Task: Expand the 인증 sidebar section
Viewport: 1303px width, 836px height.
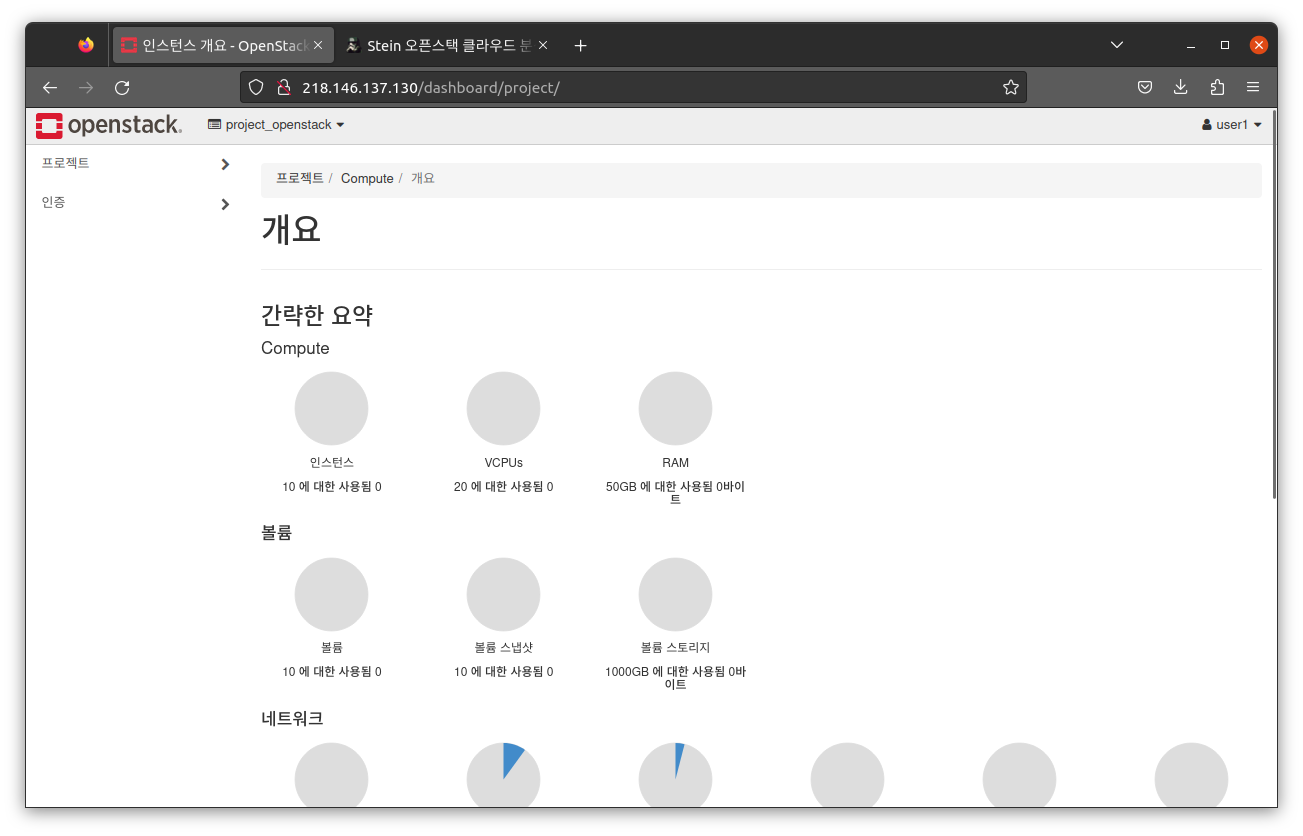Action: [135, 203]
